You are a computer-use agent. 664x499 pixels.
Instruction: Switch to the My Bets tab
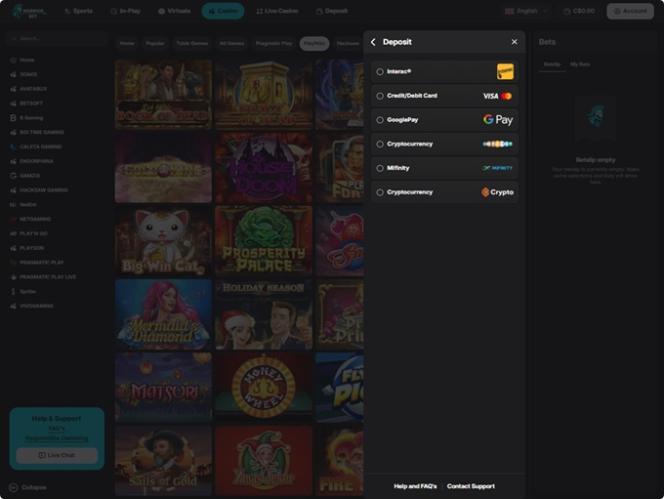pos(580,64)
